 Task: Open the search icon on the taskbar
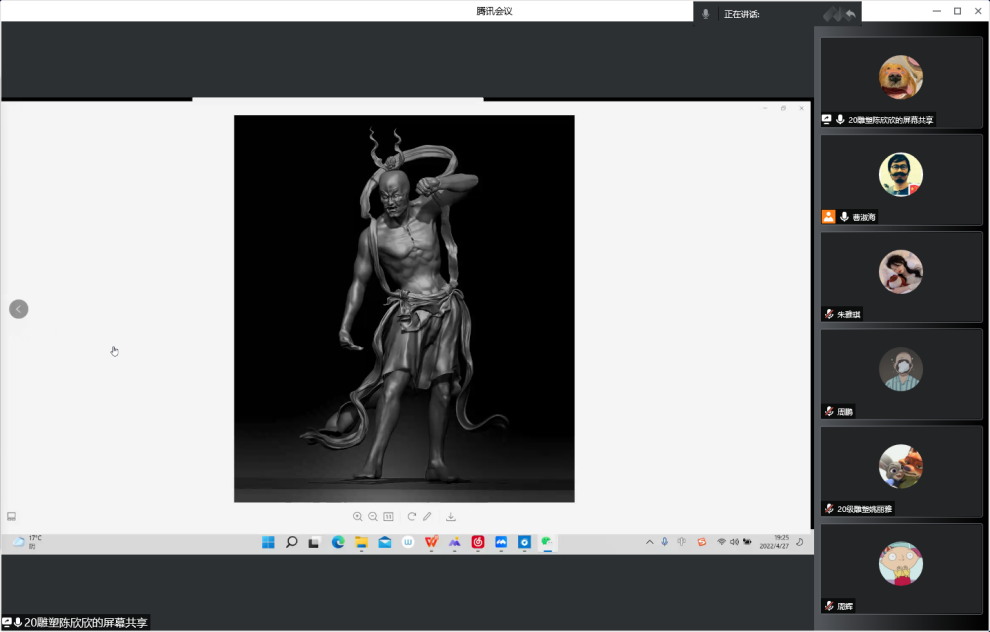point(291,542)
